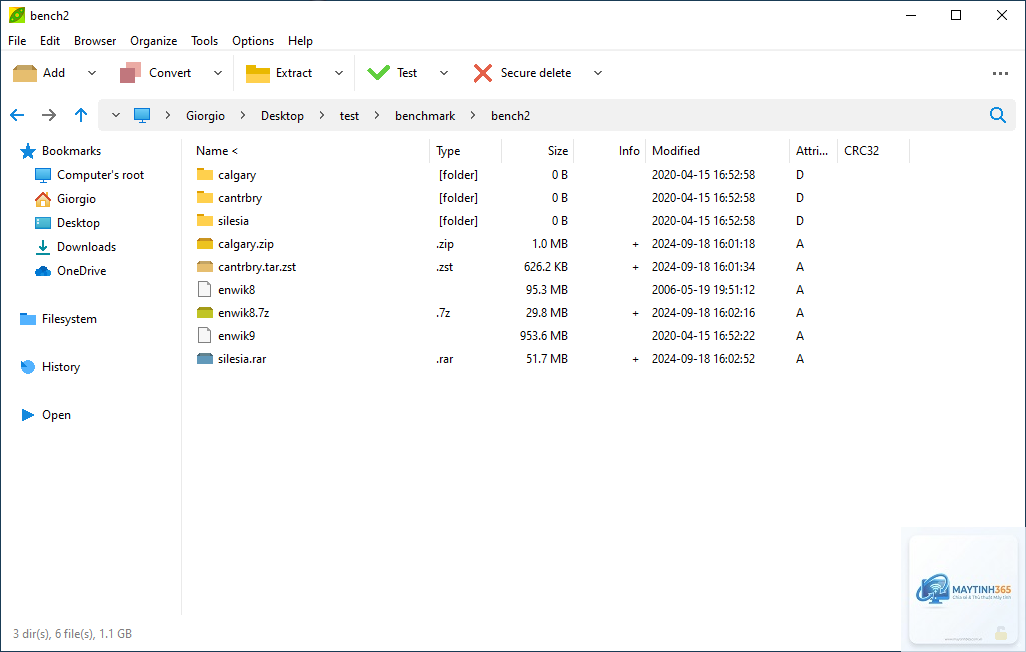The height and width of the screenshot is (652, 1026).
Task: Click the red Secure delete X icon
Action: (x=483, y=73)
